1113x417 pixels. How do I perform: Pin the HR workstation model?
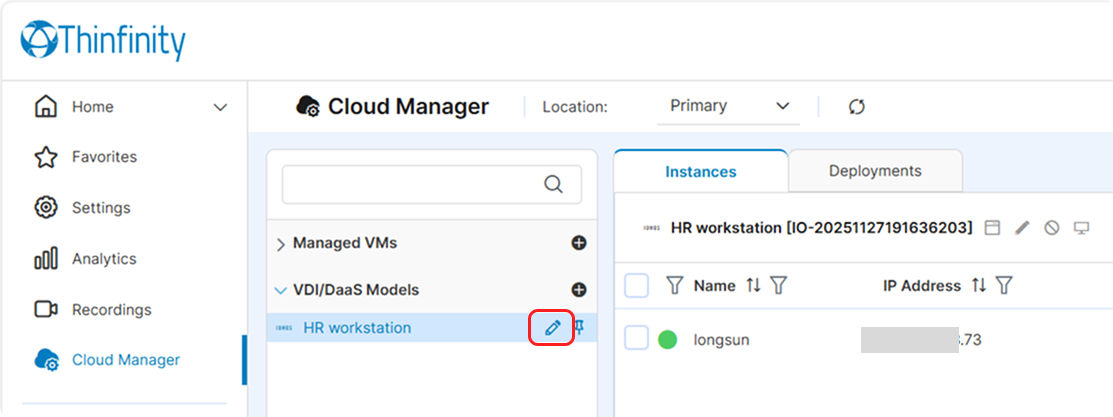point(579,328)
